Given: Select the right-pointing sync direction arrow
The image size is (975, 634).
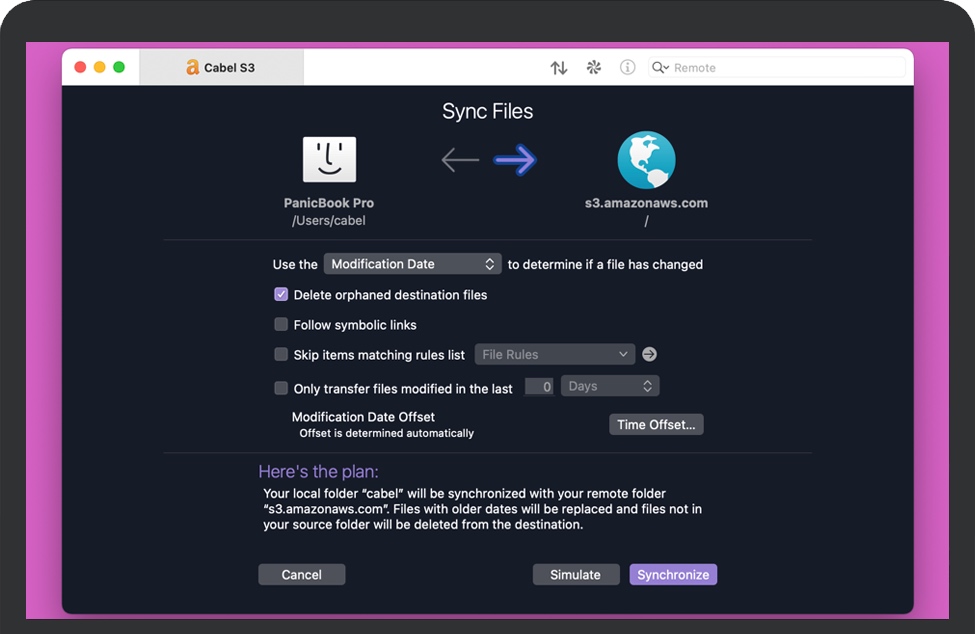Looking at the screenshot, I should click(x=515, y=160).
